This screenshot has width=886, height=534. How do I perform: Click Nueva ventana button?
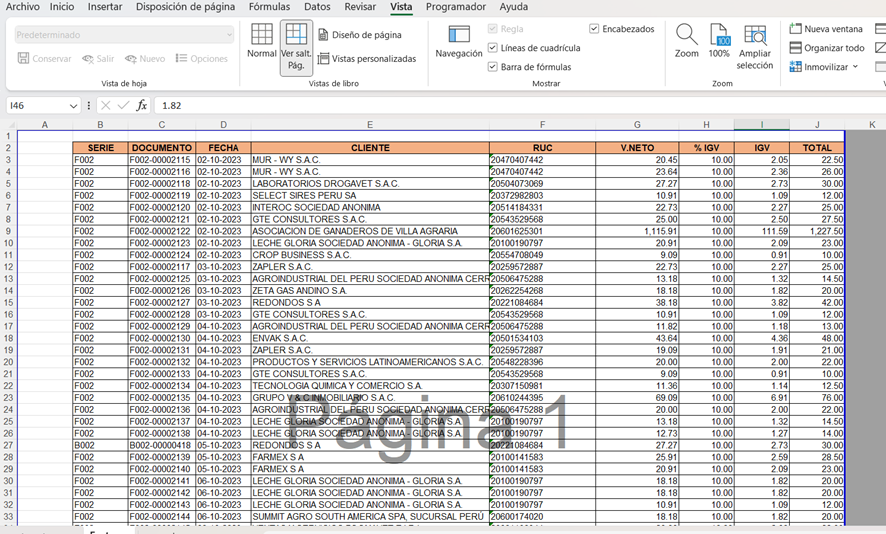click(x=827, y=29)
